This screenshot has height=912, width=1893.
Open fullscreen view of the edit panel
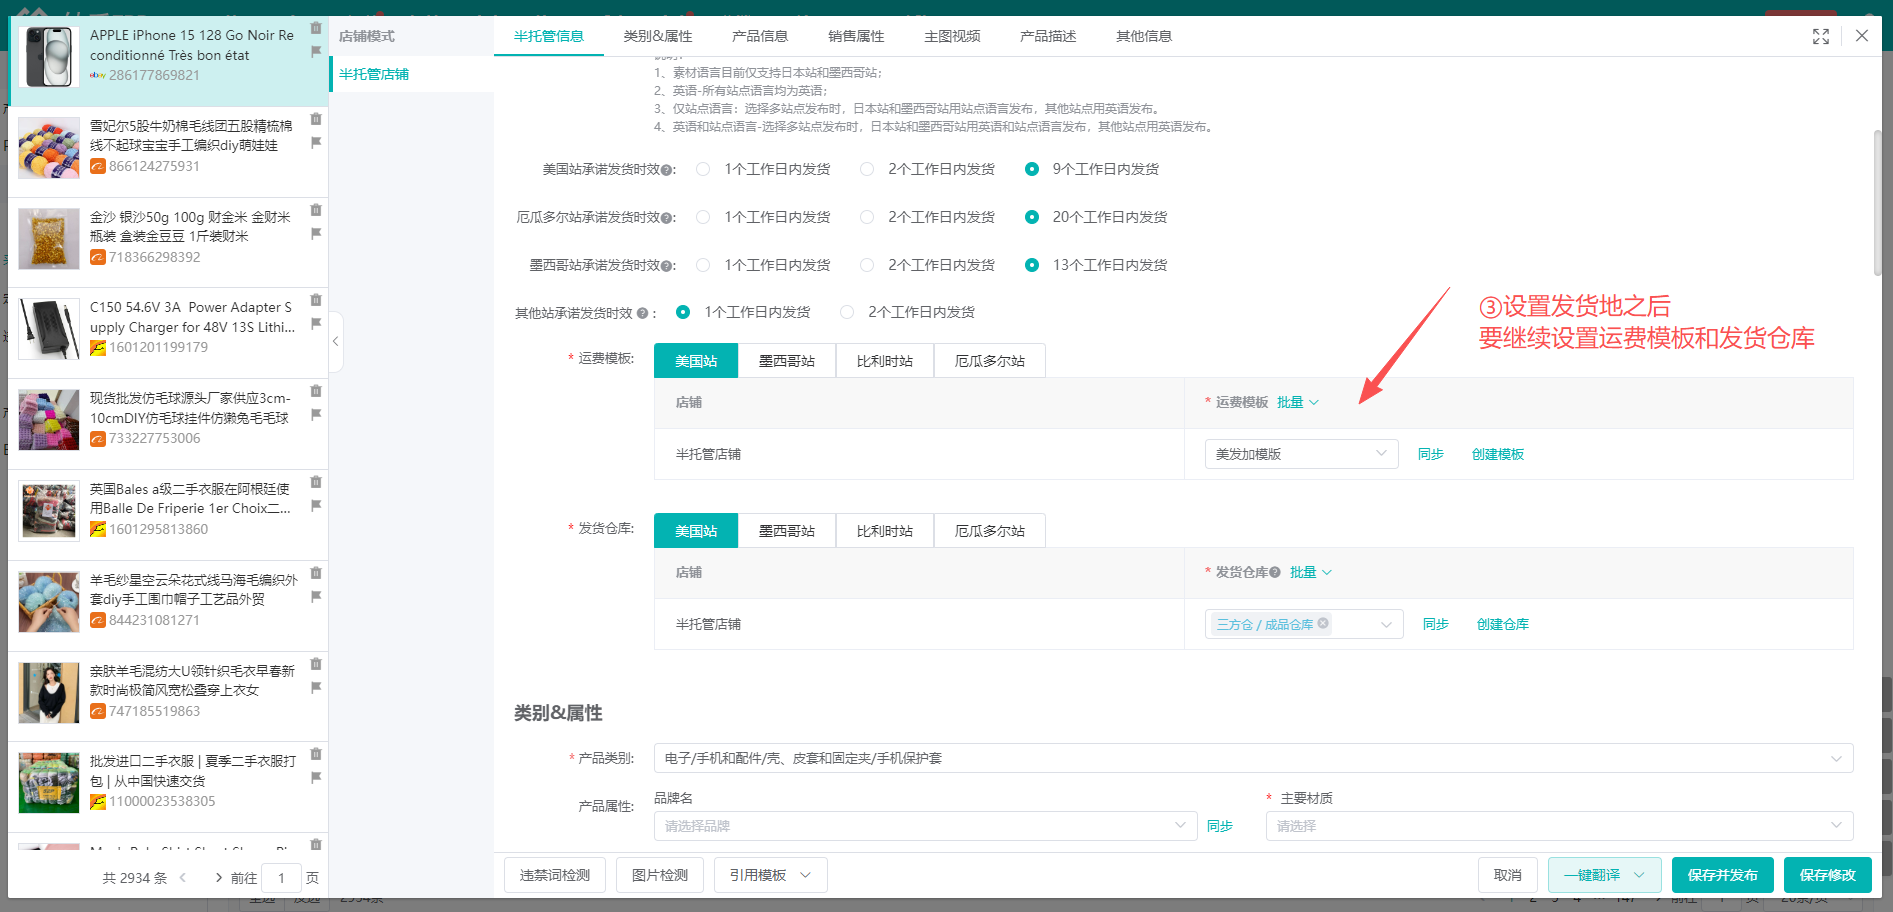[x=1820, y=36]
